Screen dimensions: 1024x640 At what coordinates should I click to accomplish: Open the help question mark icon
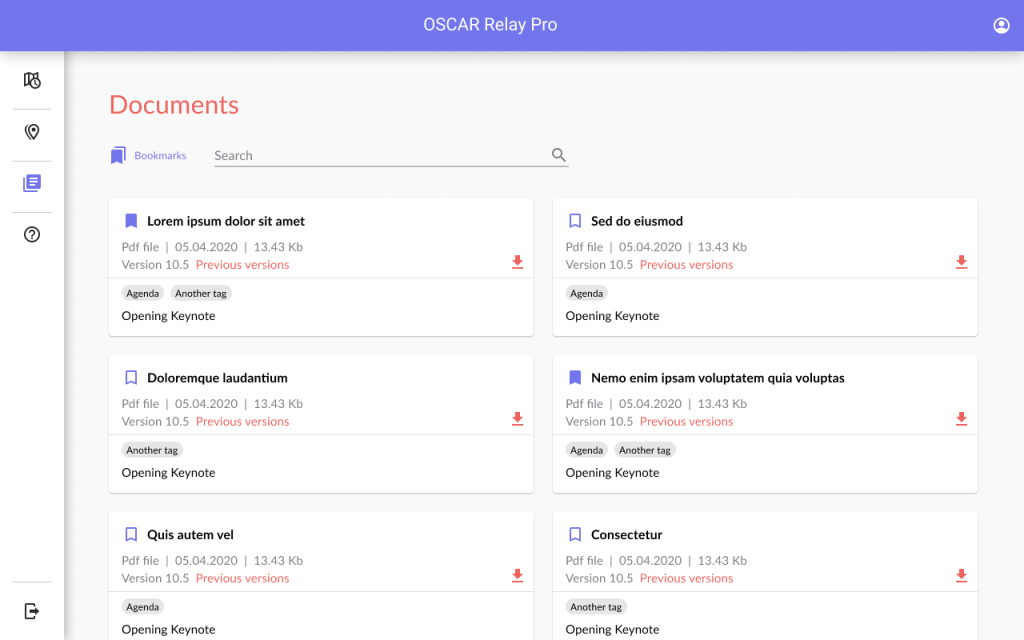[x=32, y=234]
